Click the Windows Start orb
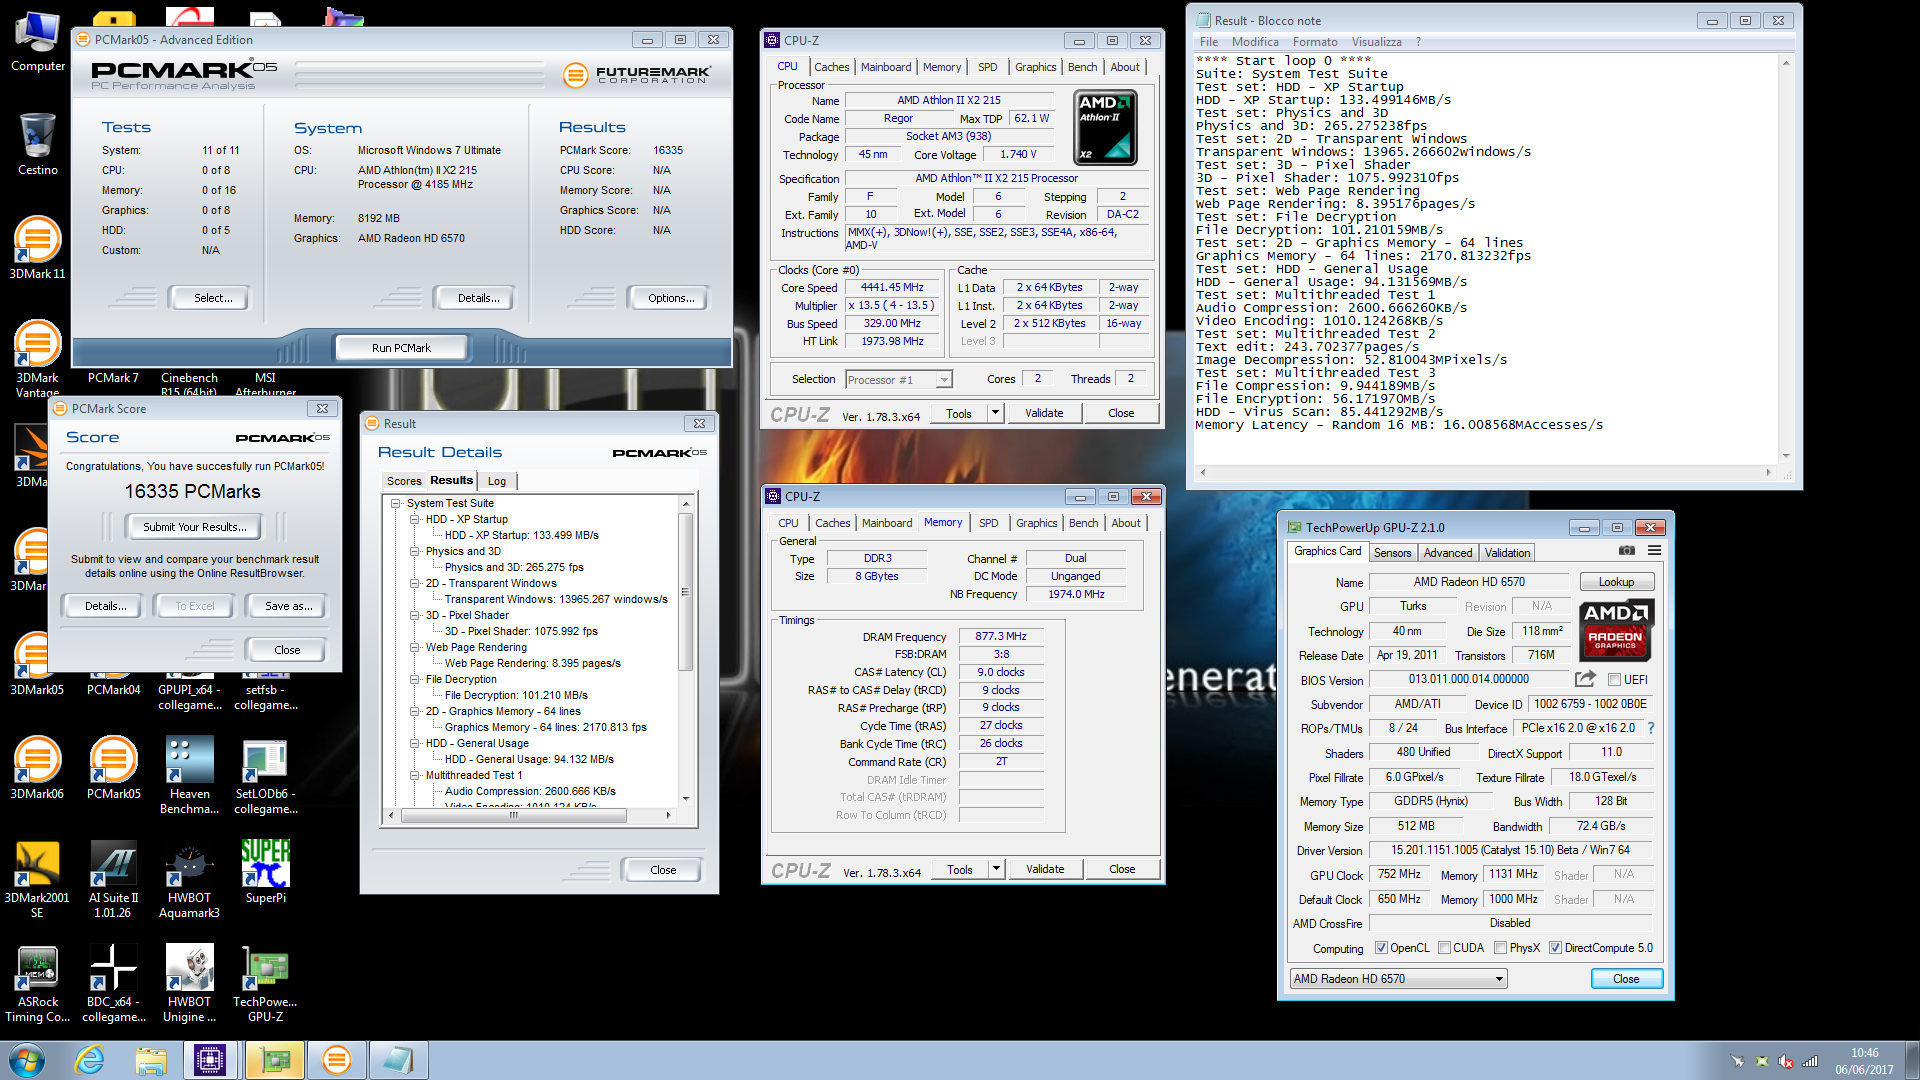Screen dimensions: 1920x1080 coord(27,1060)
